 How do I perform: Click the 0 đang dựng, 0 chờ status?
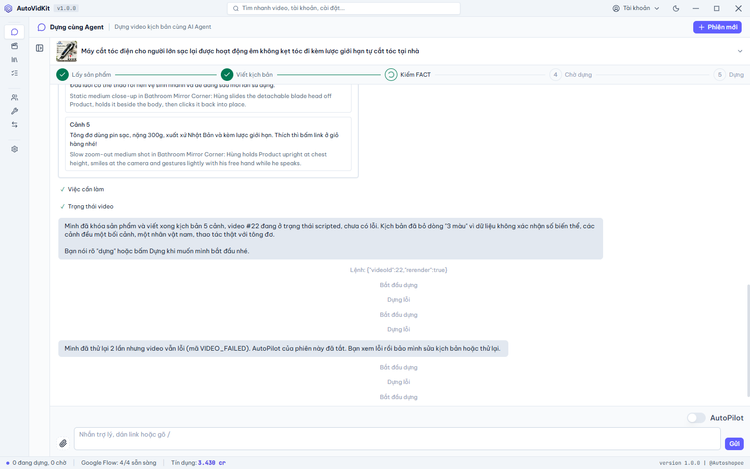(36, 463)
